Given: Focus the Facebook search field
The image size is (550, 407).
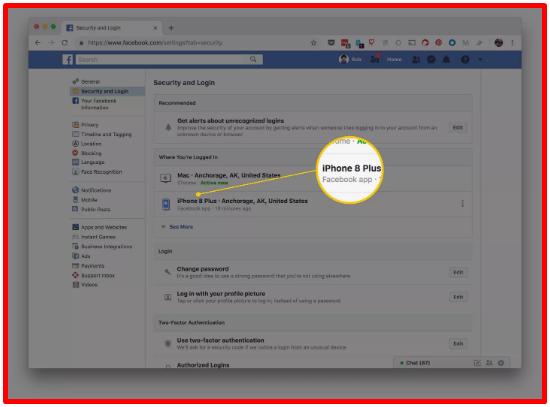Looking at the screenshot, I should (168, 59).
